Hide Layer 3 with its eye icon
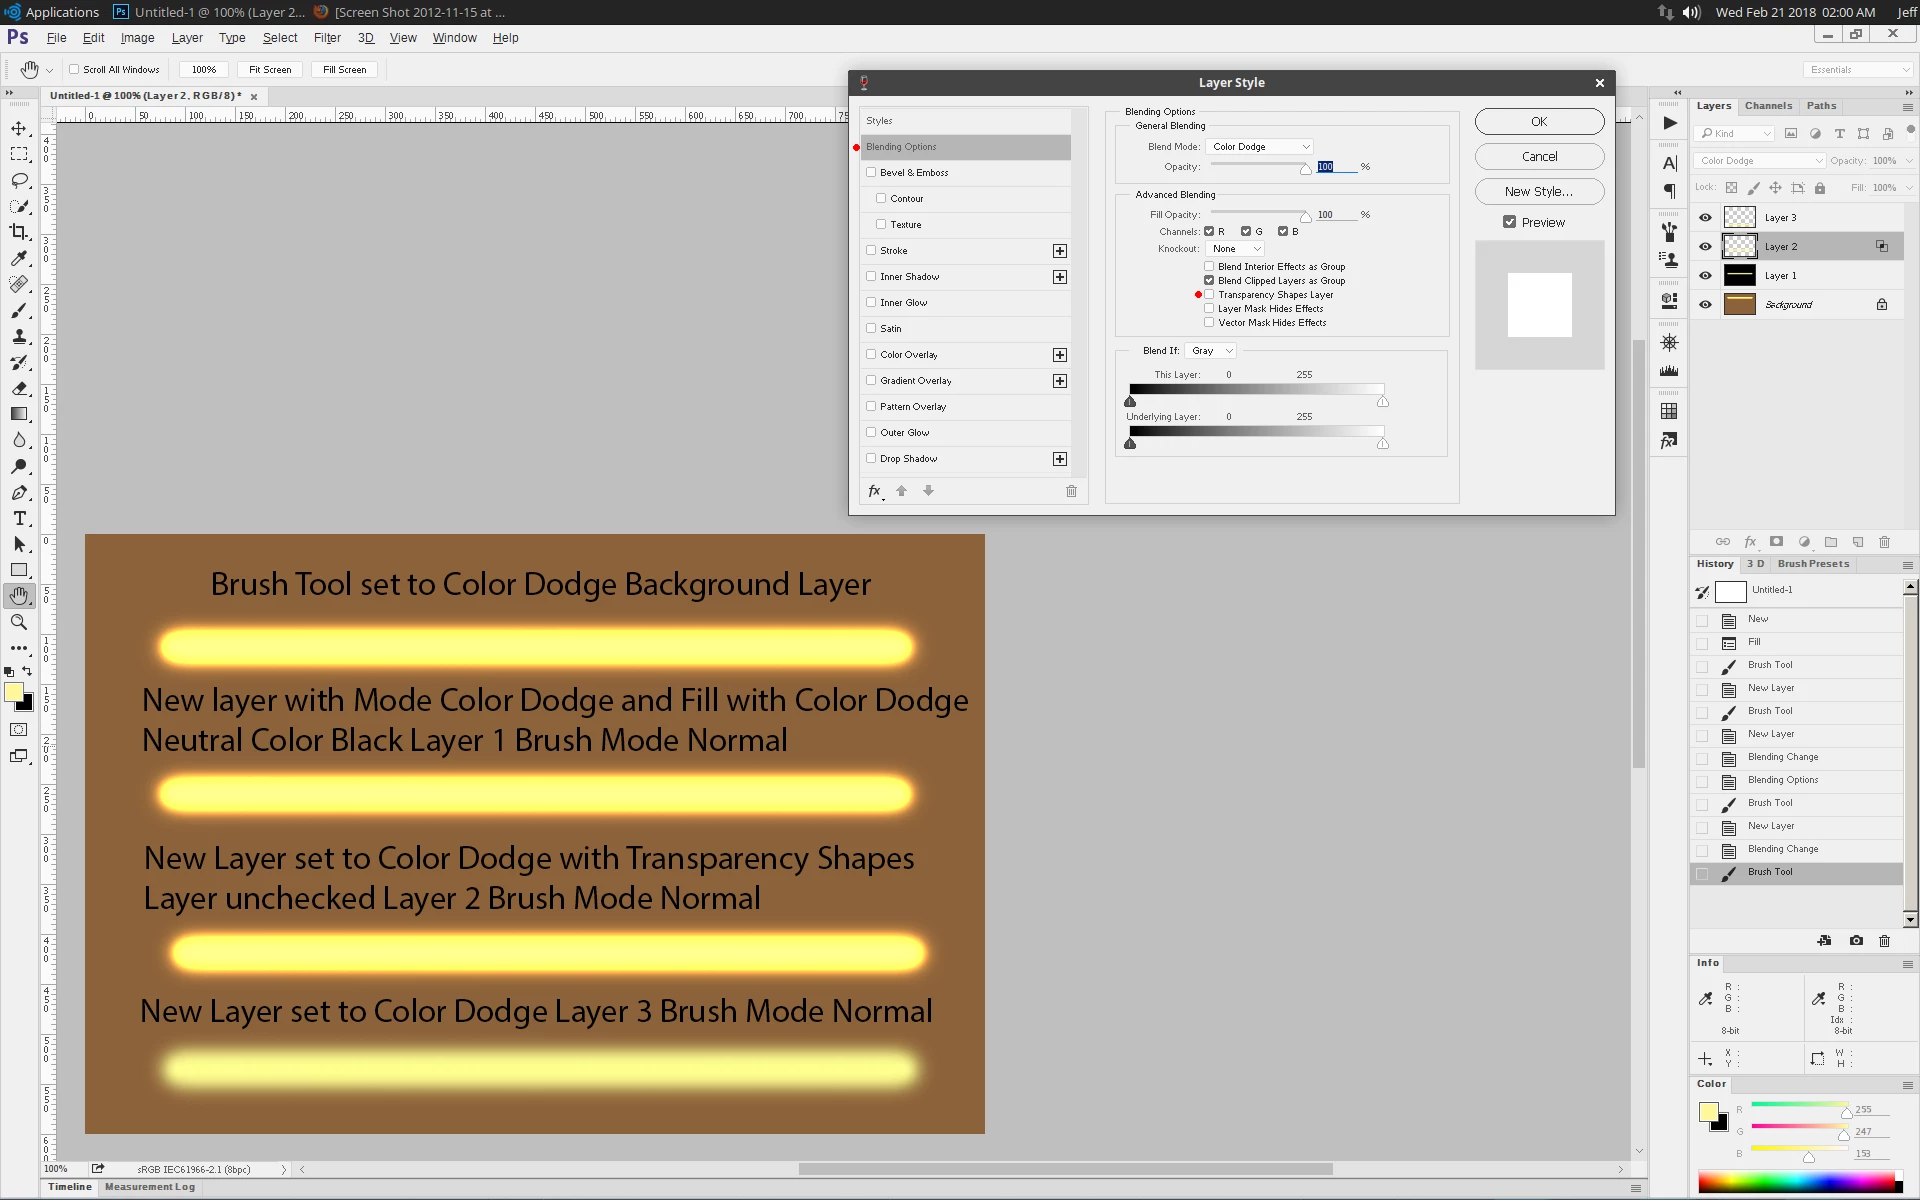Screen dimensions: 1920x1200 1705,218
